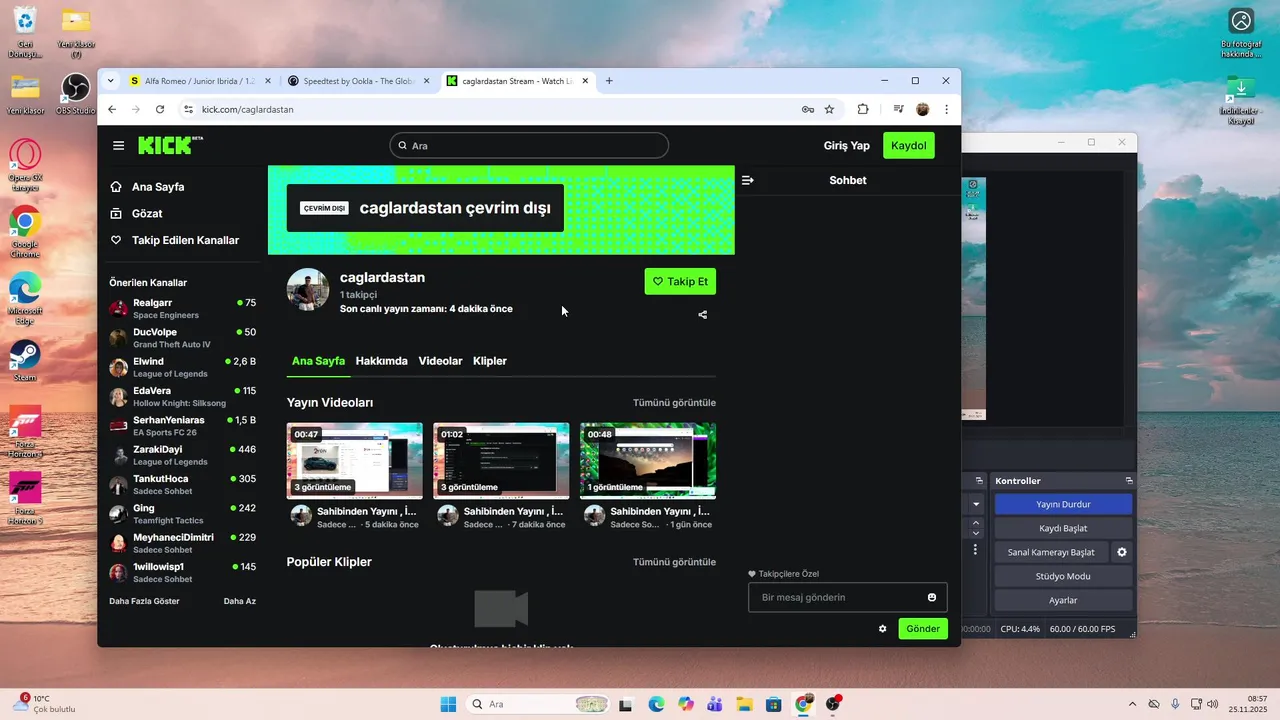Open Chrome tab search chevron

point(111,81)
